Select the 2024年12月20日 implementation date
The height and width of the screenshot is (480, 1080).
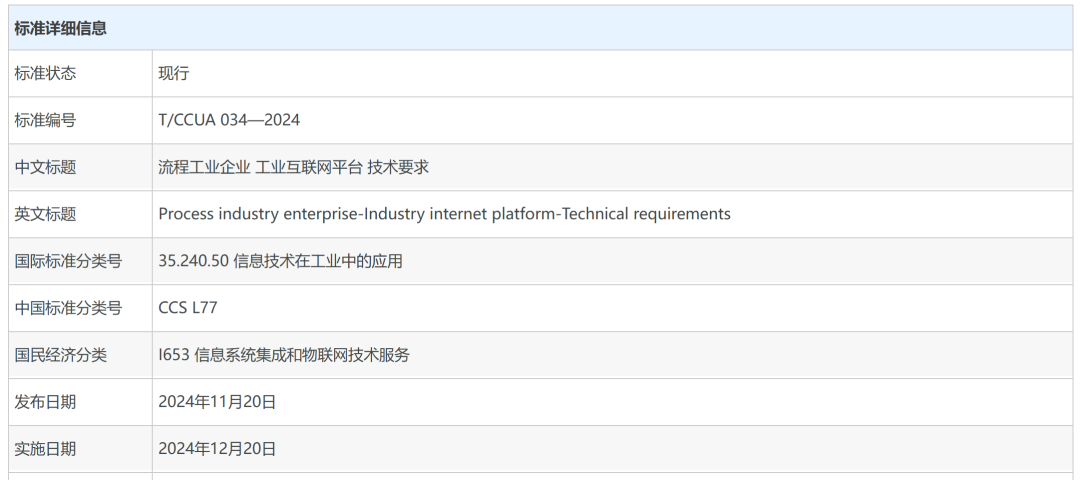(x=217, y=449)
